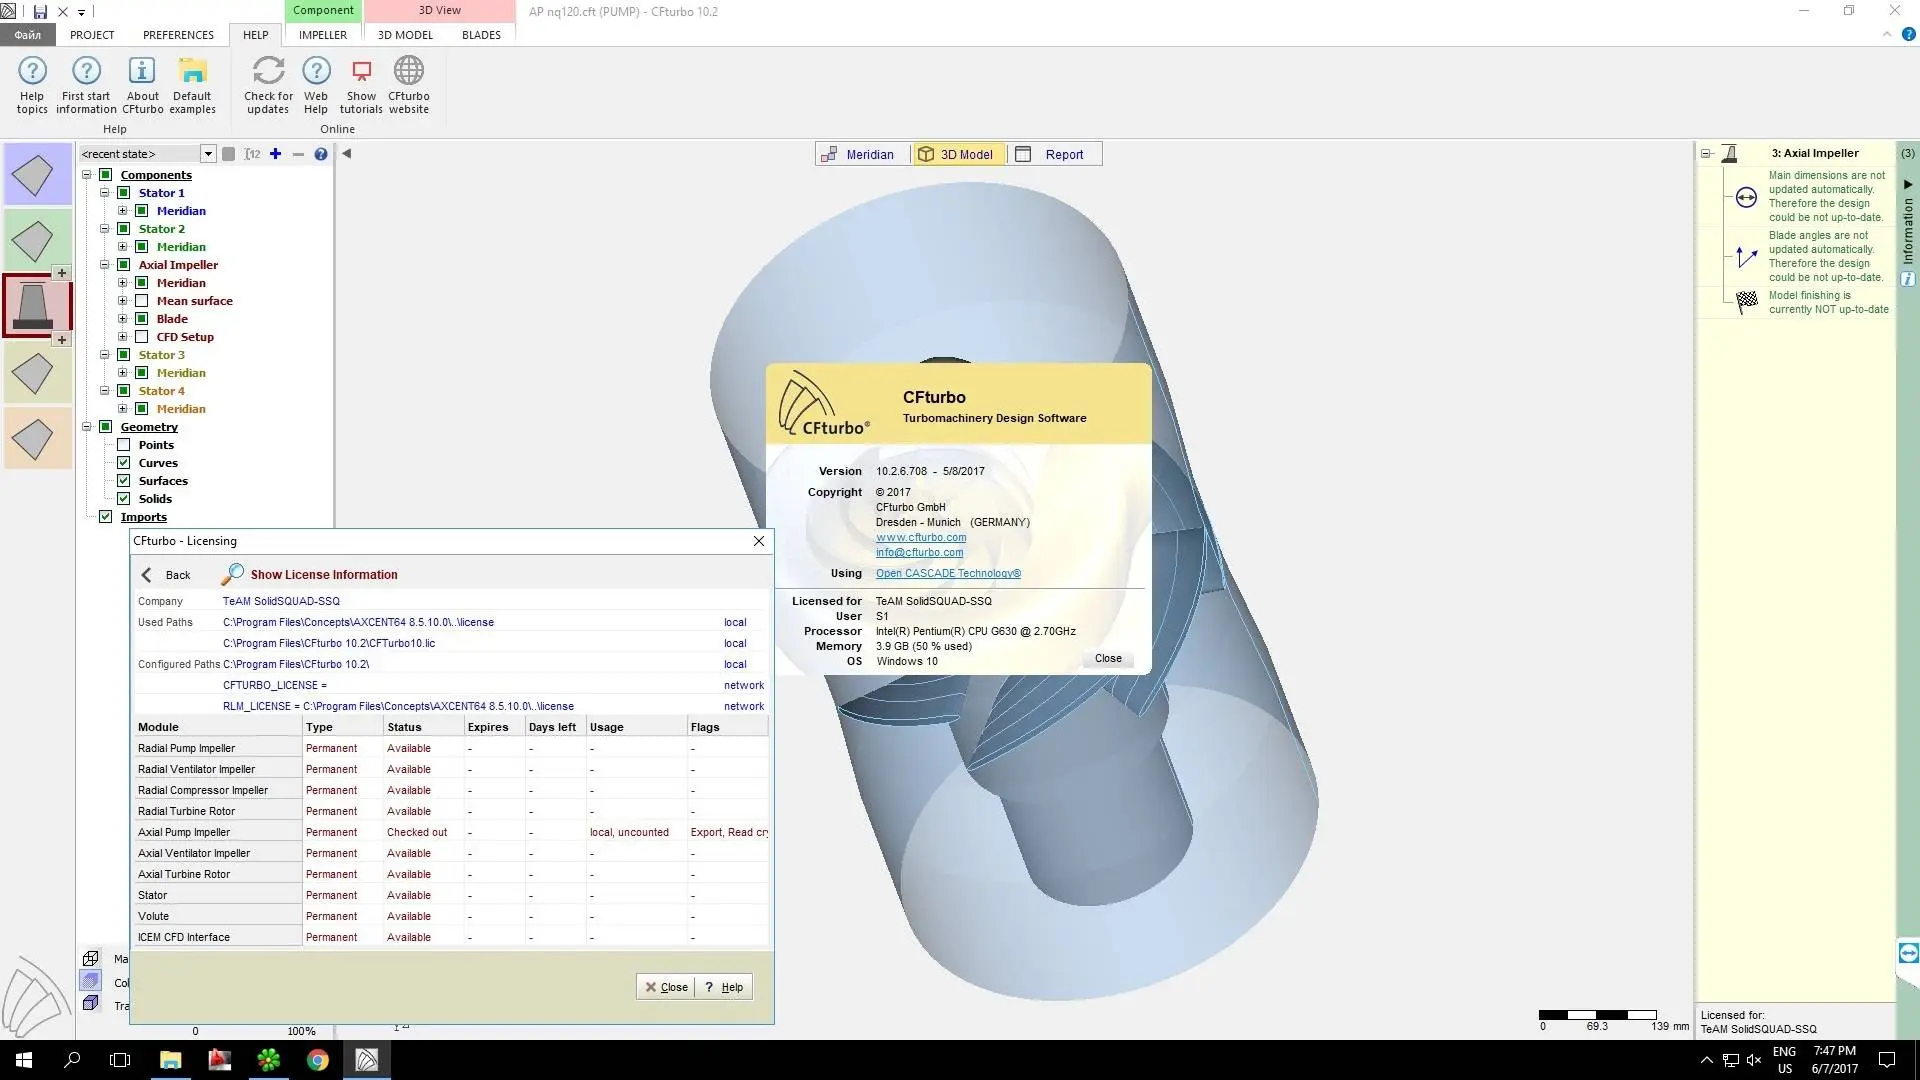Toggle the Points checkbox under Geometry
The image size is (1920, 1080).
[124, 445]
